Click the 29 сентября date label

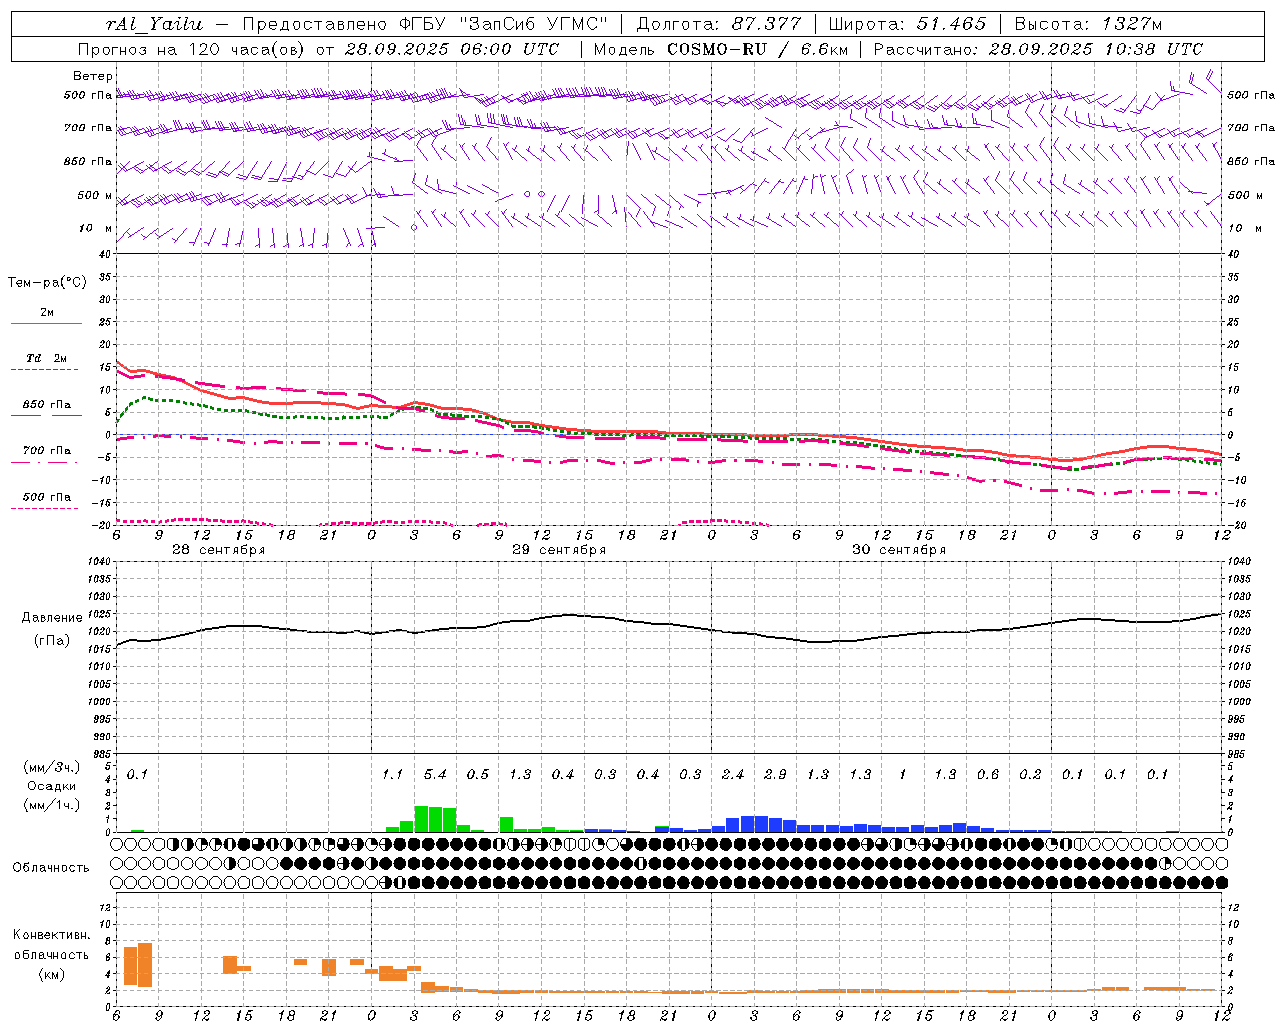pos(559,550)
